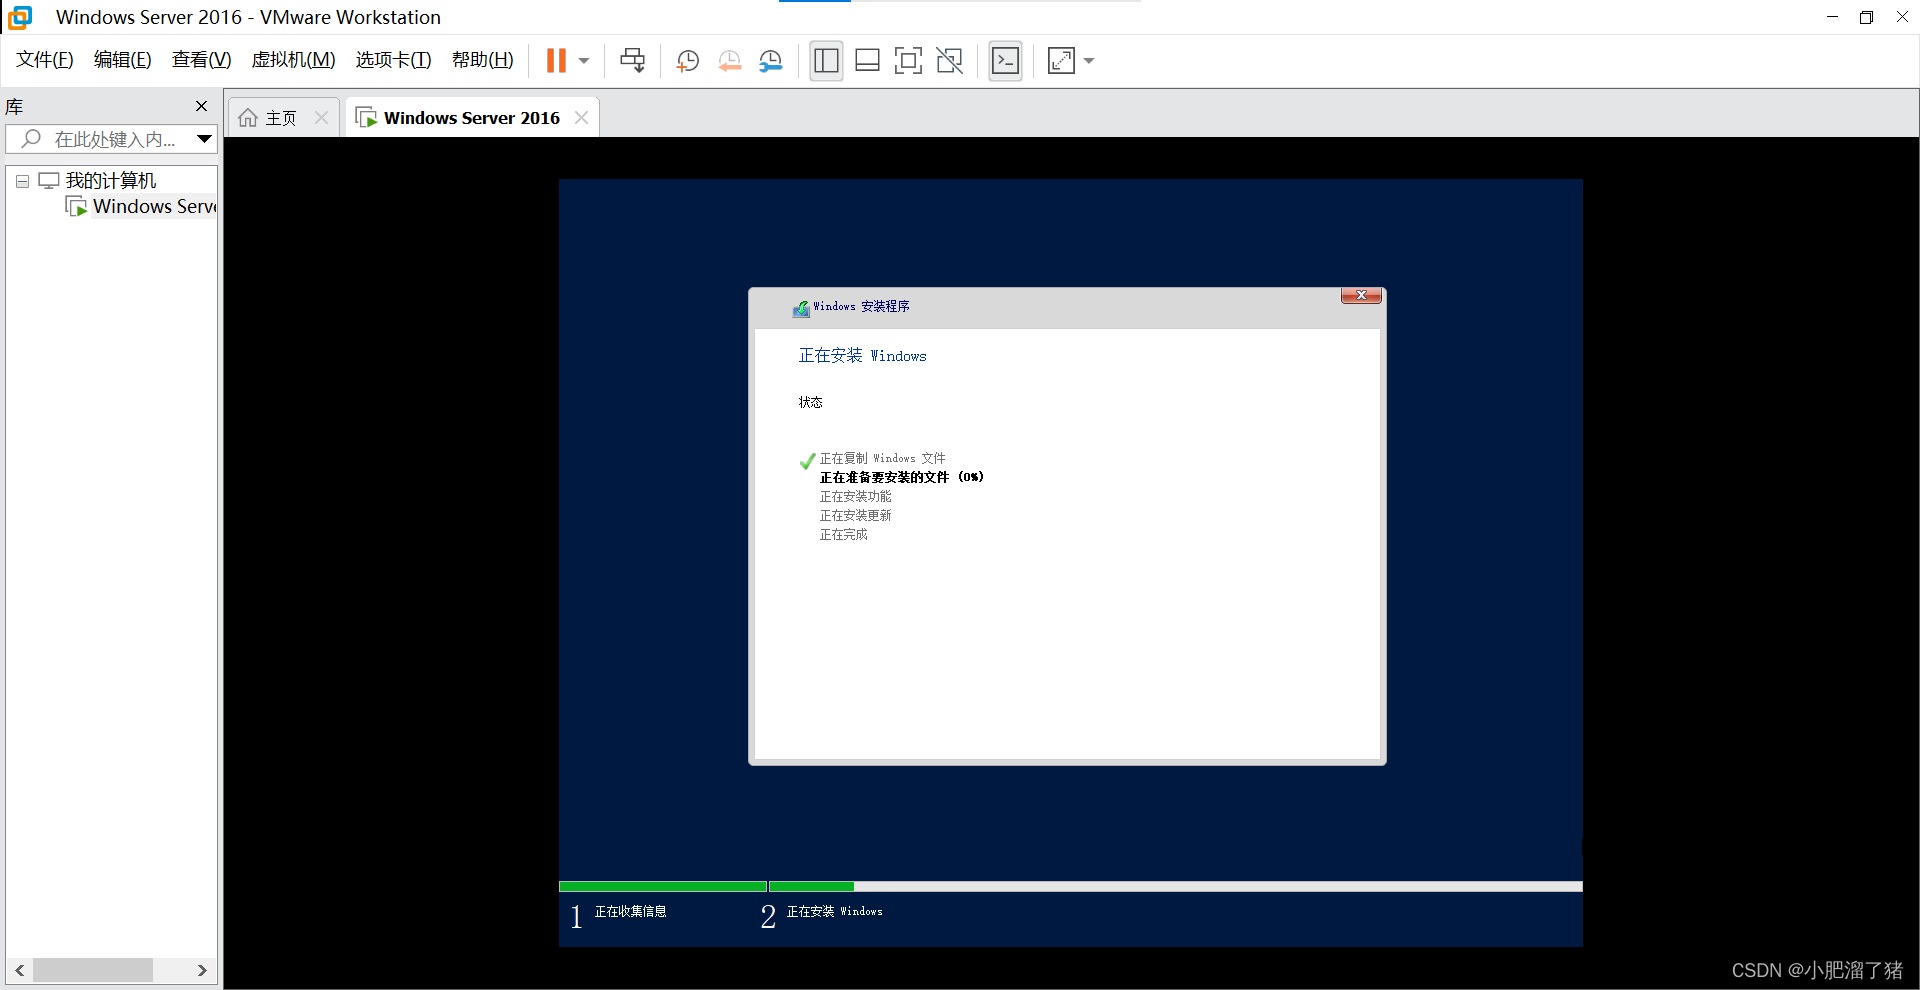This screenshot has height=990, width=1920.
Task: Open the 选项卡(T) menu
Action: (393, 60)
